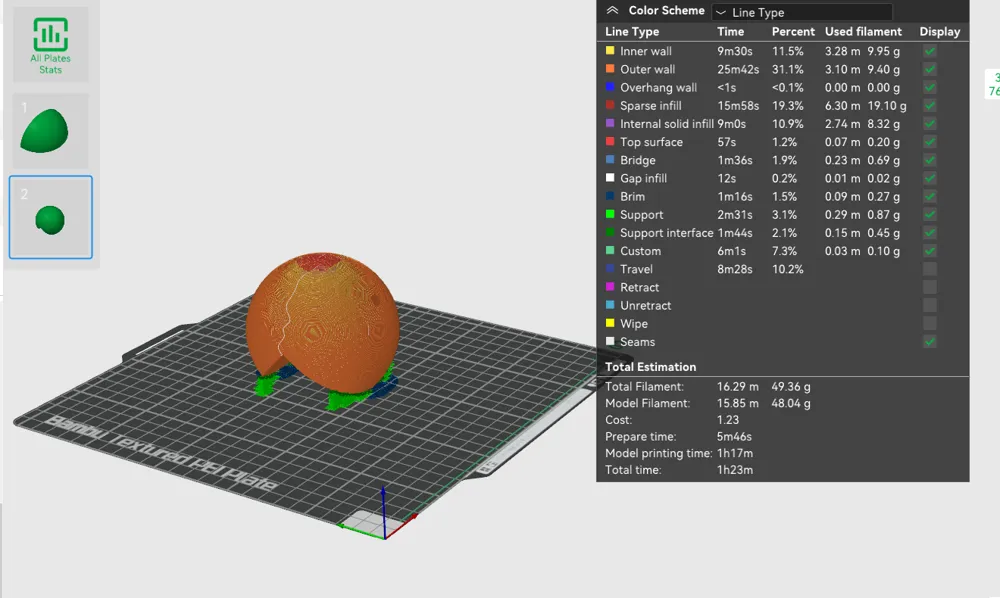Toggle Outer wall display checkbox
The width and height of the screenshot is (1000, 598).
click(x=930, y=69)
